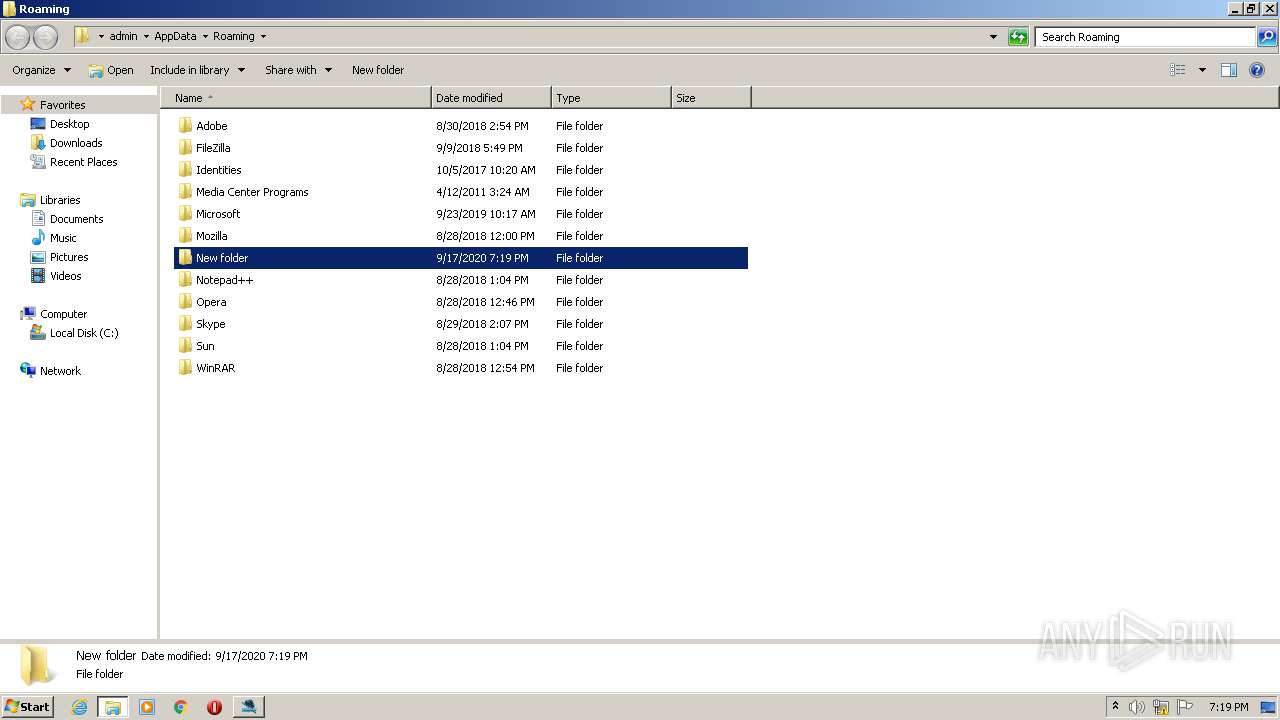
Task: Open Downloads in the navigation pane
Action: [x=76, y=143]
